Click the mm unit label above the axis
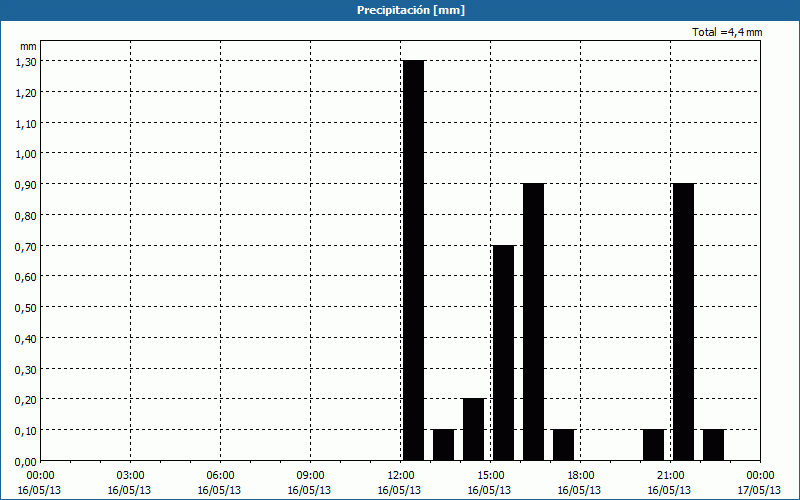This screenshot has height=500, width=800. pyautogui.click(x=28, y=46)
